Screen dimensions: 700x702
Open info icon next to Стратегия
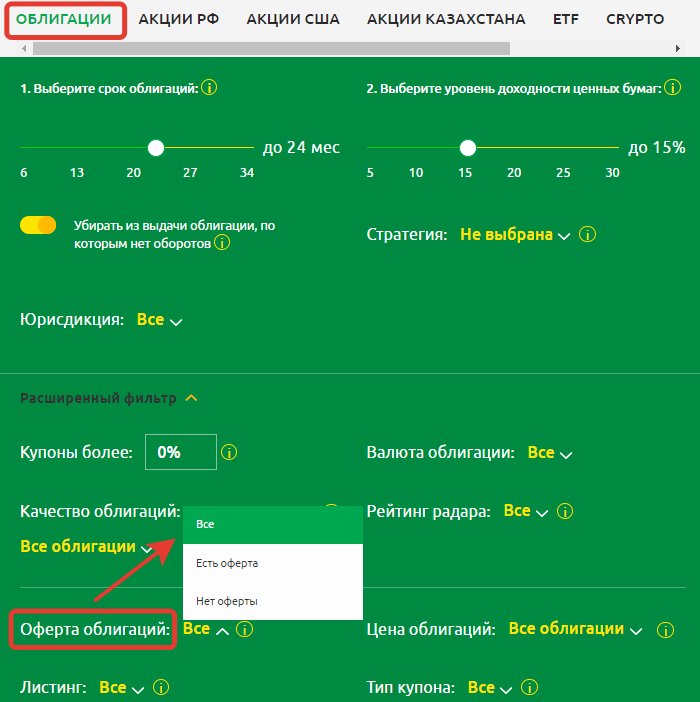click(588, 235)
